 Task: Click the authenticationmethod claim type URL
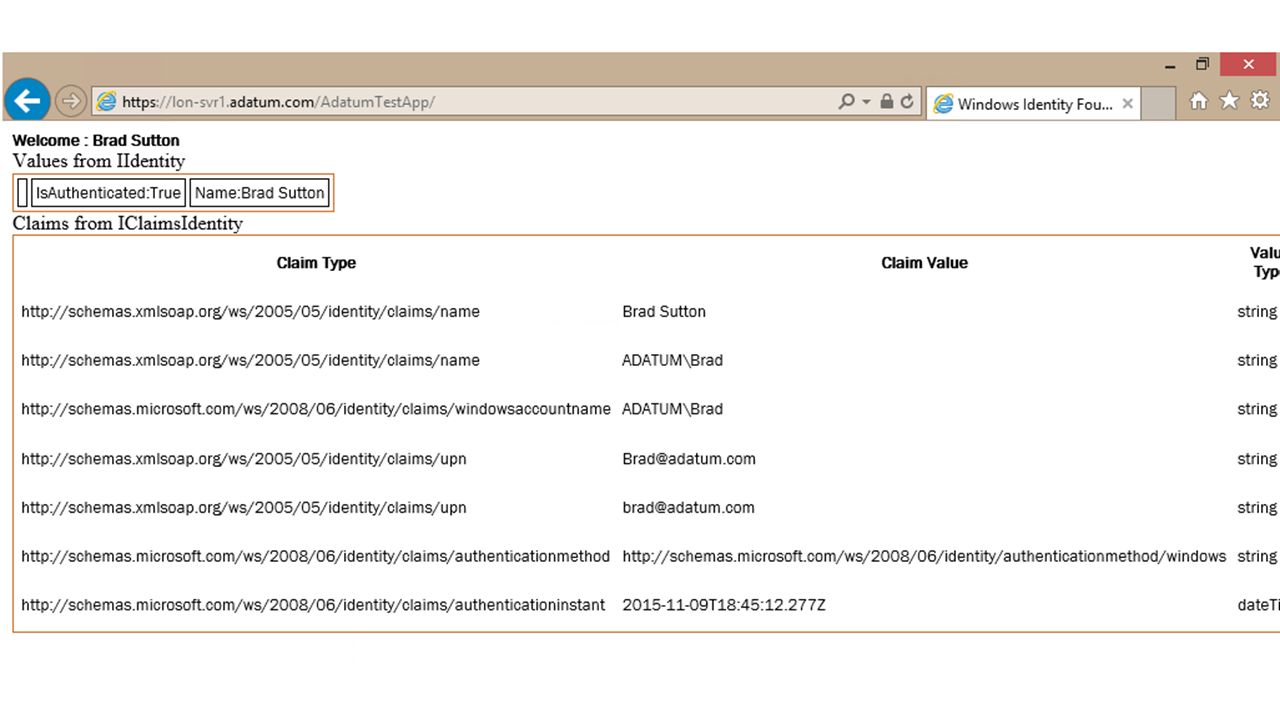(315, 557)
